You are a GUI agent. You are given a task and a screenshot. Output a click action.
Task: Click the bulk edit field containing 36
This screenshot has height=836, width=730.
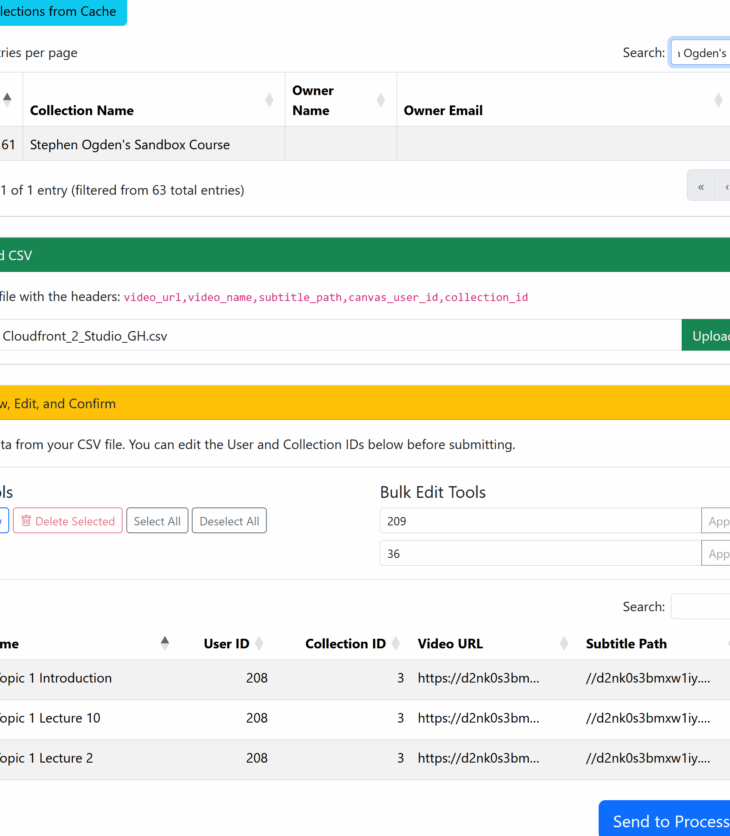[540, 553]
